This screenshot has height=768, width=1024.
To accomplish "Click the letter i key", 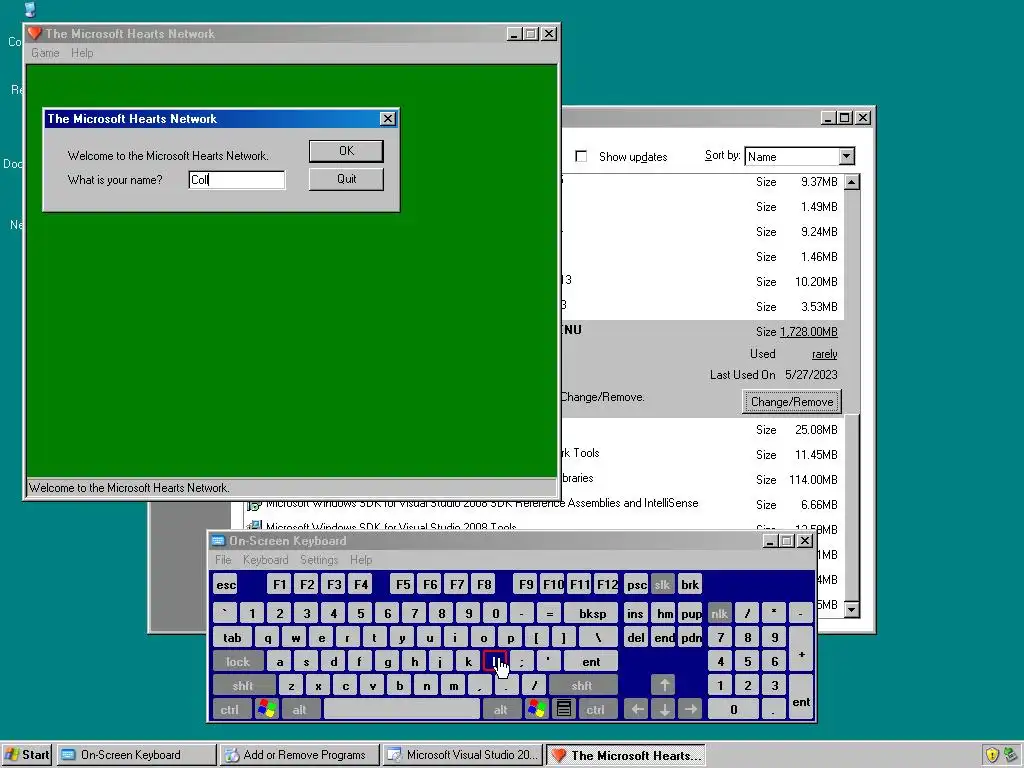I will [x=456, y=637].
